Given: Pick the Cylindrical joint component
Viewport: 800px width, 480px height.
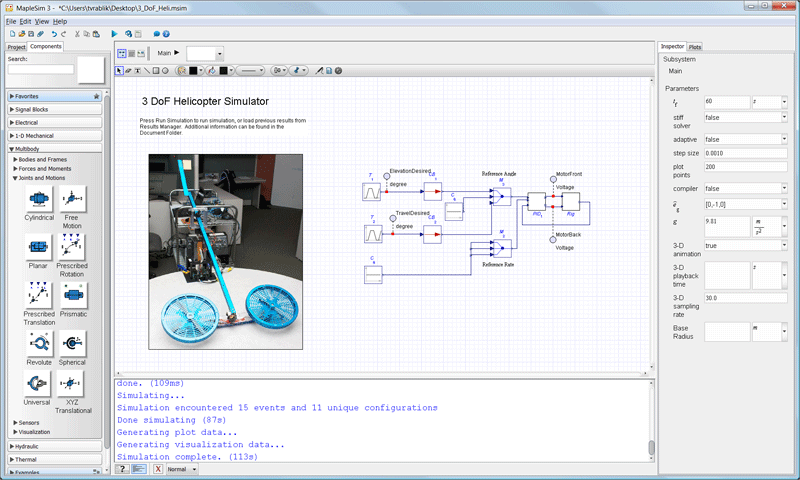Looking at the screenshot, I should coord(39,199).
